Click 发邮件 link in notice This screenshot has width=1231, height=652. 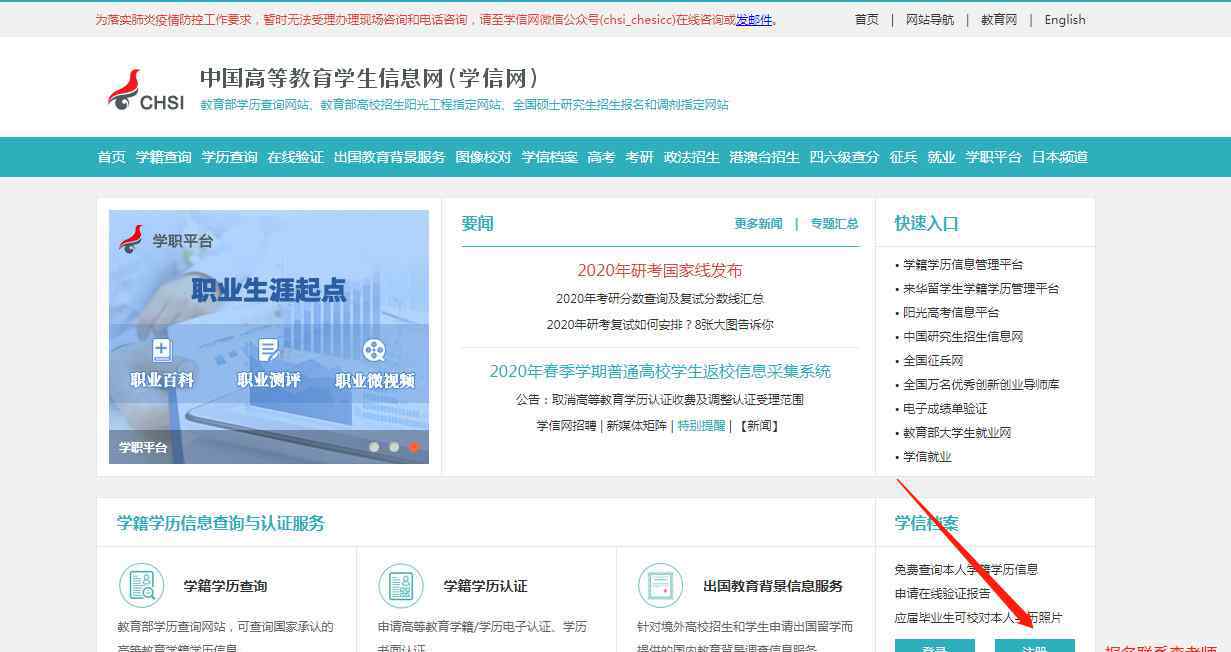click(754, 20)
